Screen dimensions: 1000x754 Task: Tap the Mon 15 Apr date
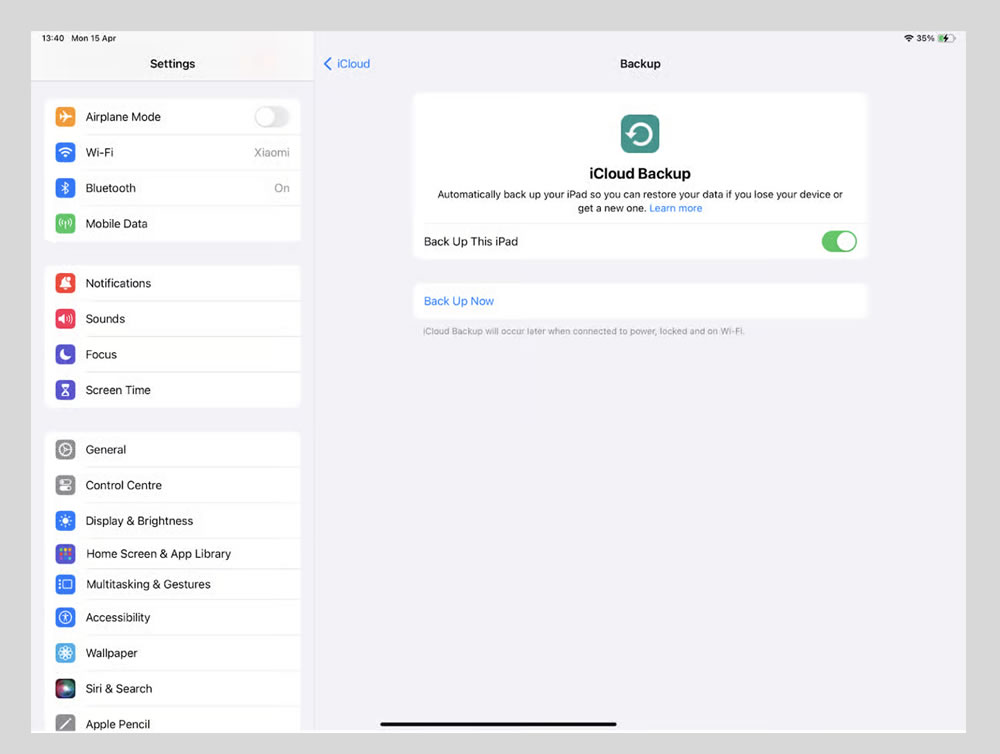(94, 38)
